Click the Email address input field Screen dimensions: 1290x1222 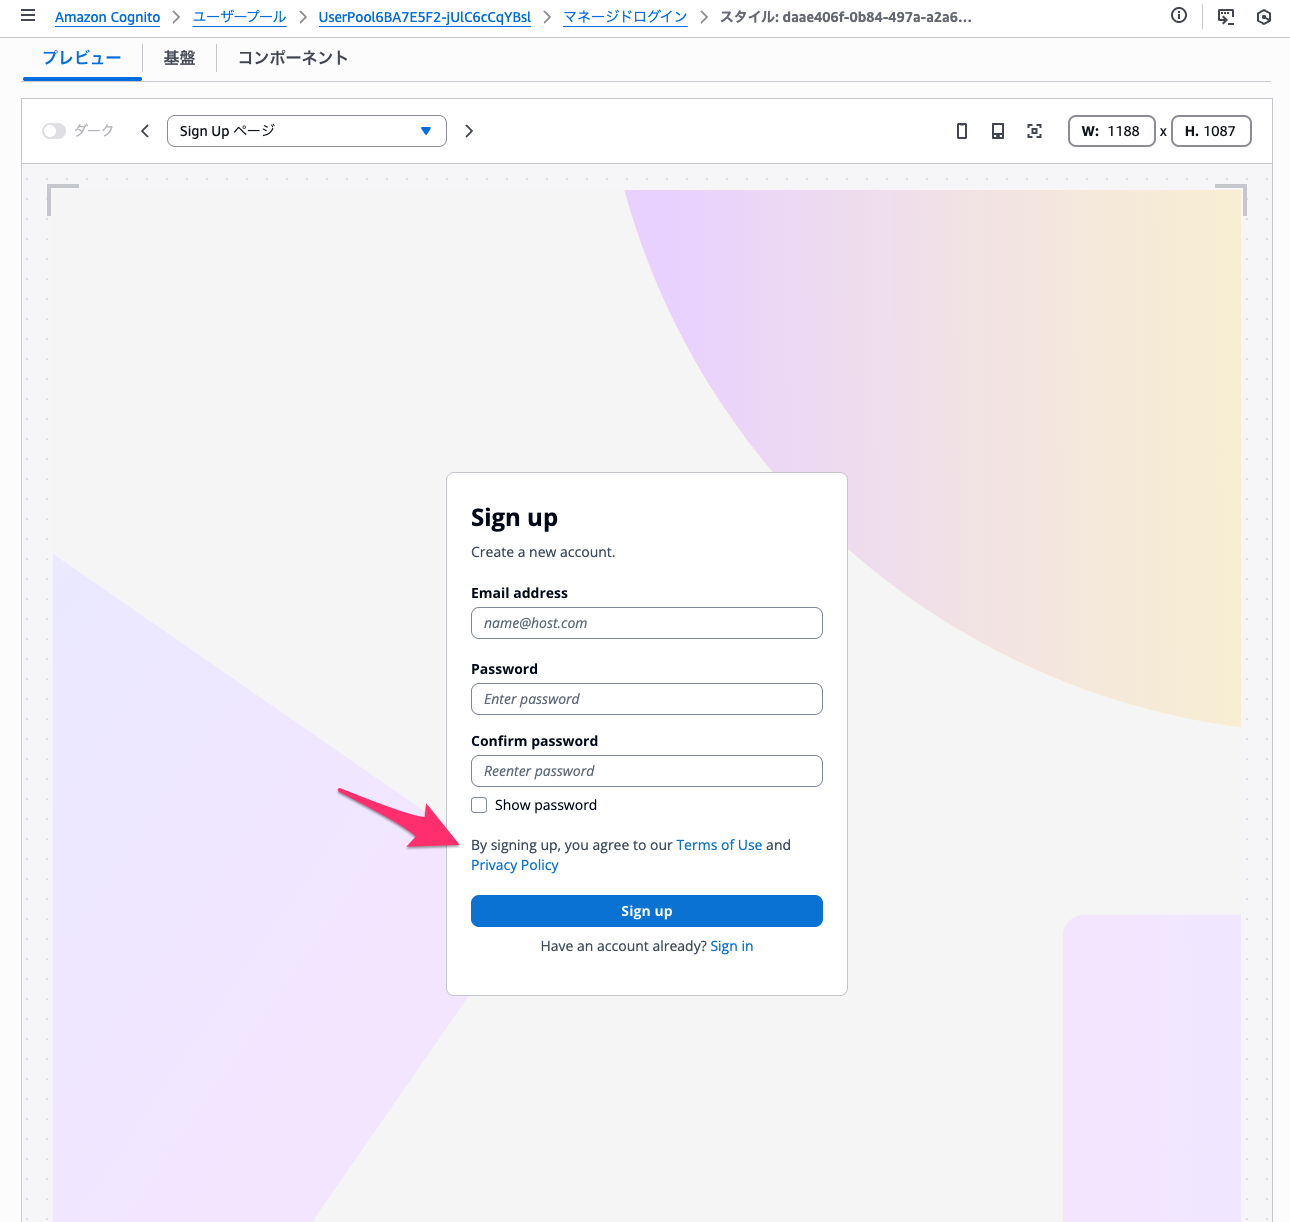[x=646, y=623]
